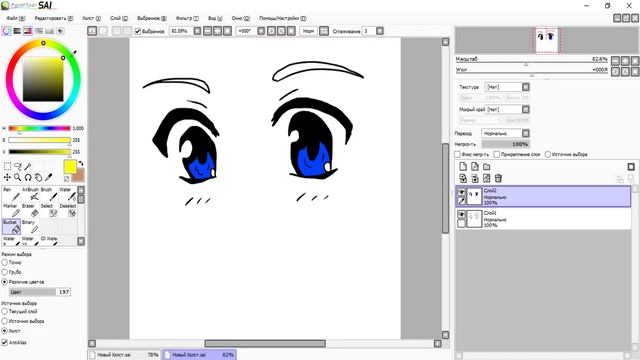Swap foreground and background colors
The width and height of the screenshot is (640, 360).
coord(81,164)
